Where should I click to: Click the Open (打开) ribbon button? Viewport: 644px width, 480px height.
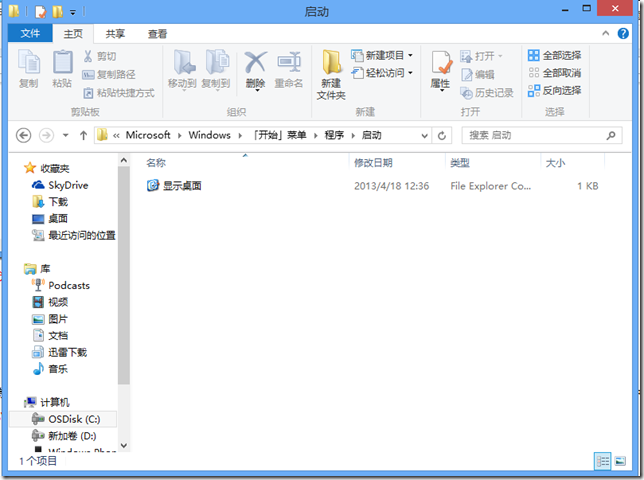pos(481,56)
